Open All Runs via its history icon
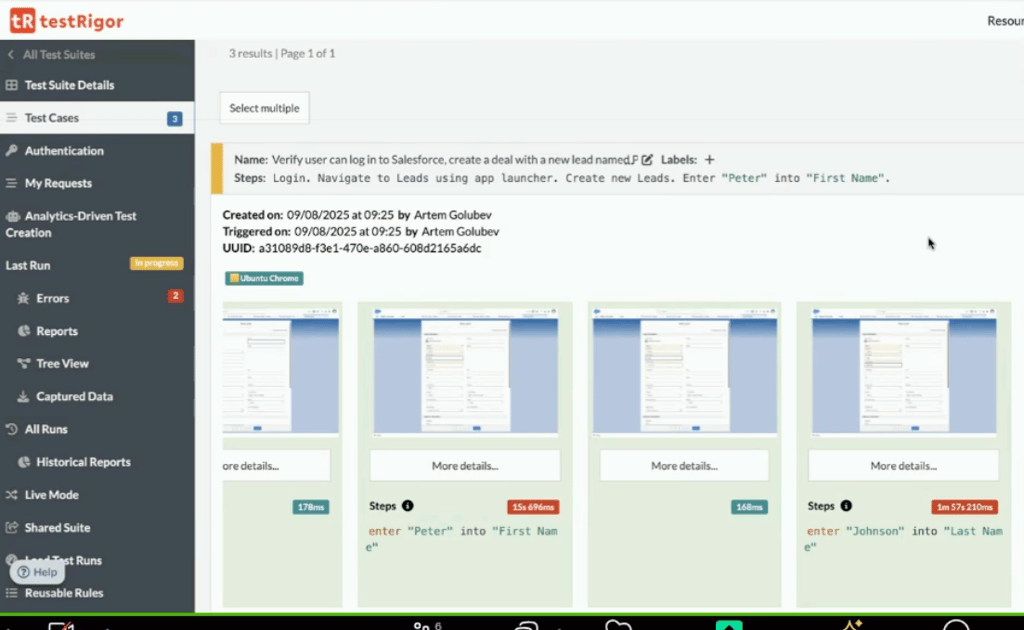This screenshot has height=630, width=1024. point(11,429)
